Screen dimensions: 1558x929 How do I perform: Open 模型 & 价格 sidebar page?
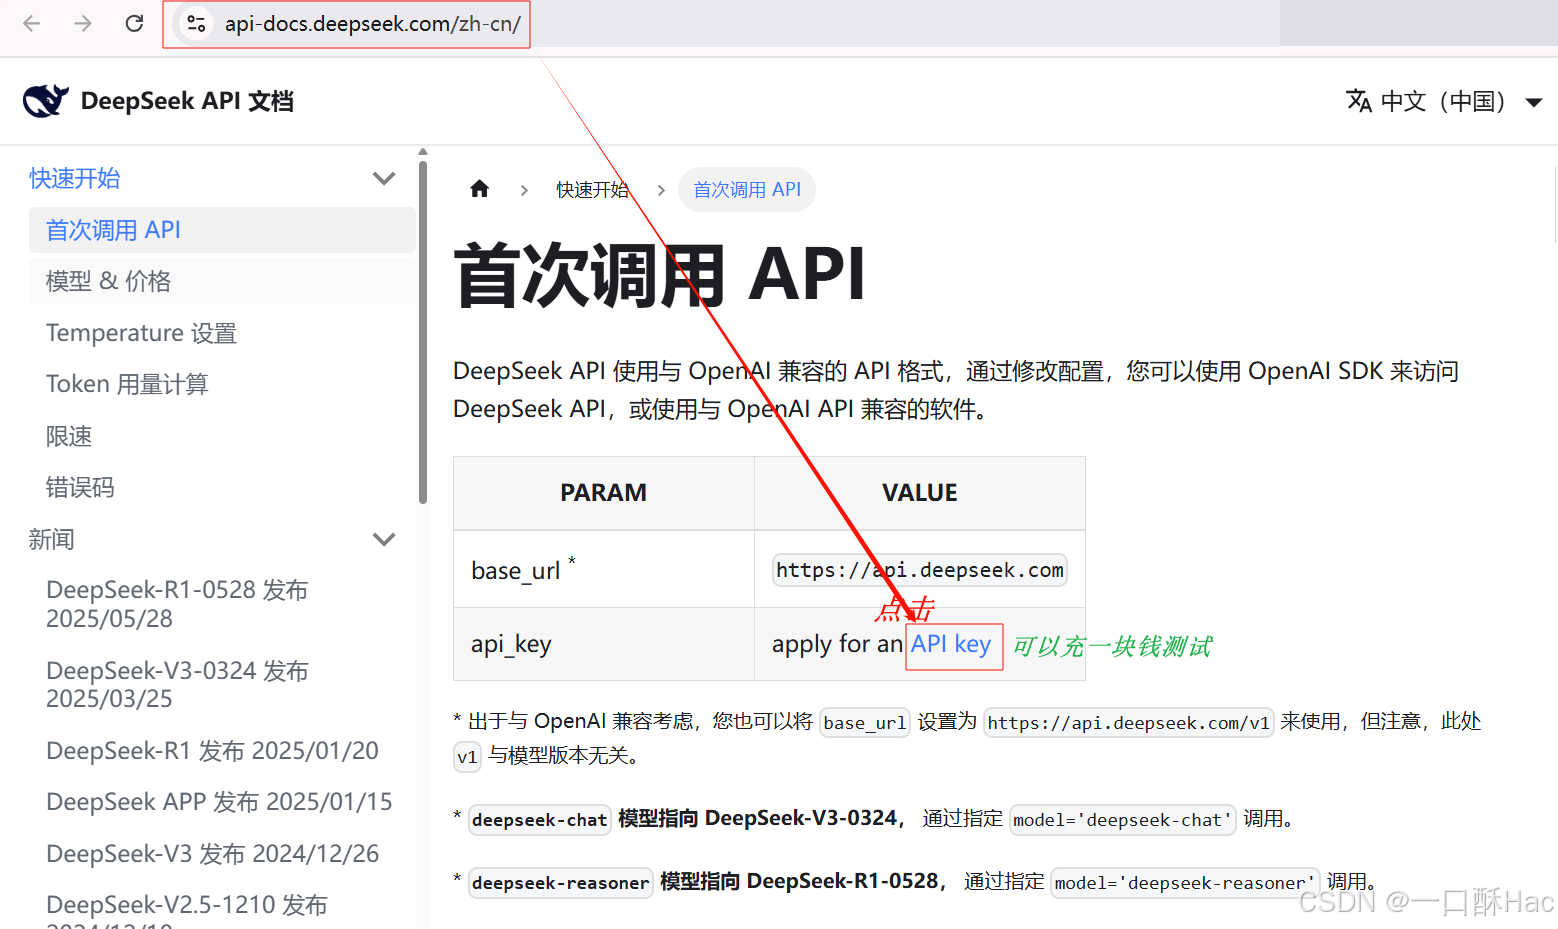(222, 282)
